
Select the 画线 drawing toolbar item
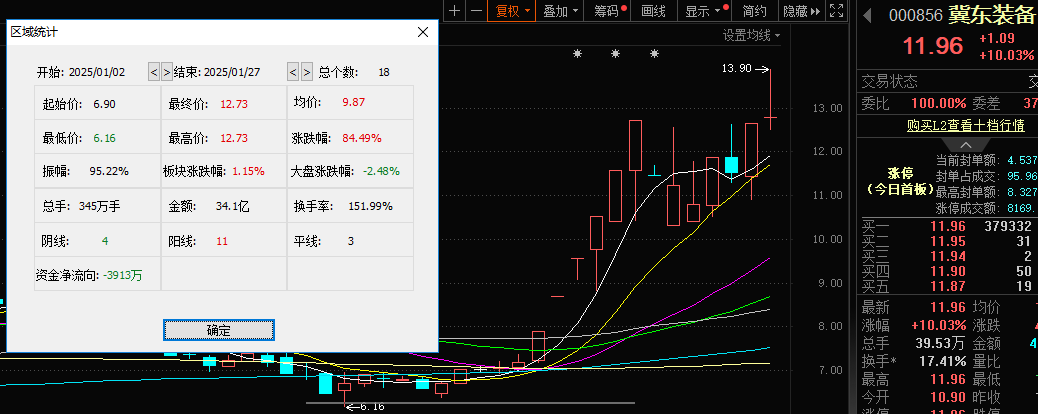tap(653, 11)
